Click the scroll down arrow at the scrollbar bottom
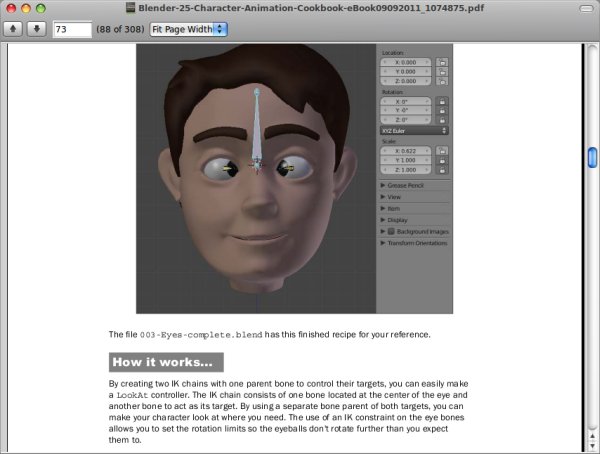600x454 pixels. pos(592,446)
